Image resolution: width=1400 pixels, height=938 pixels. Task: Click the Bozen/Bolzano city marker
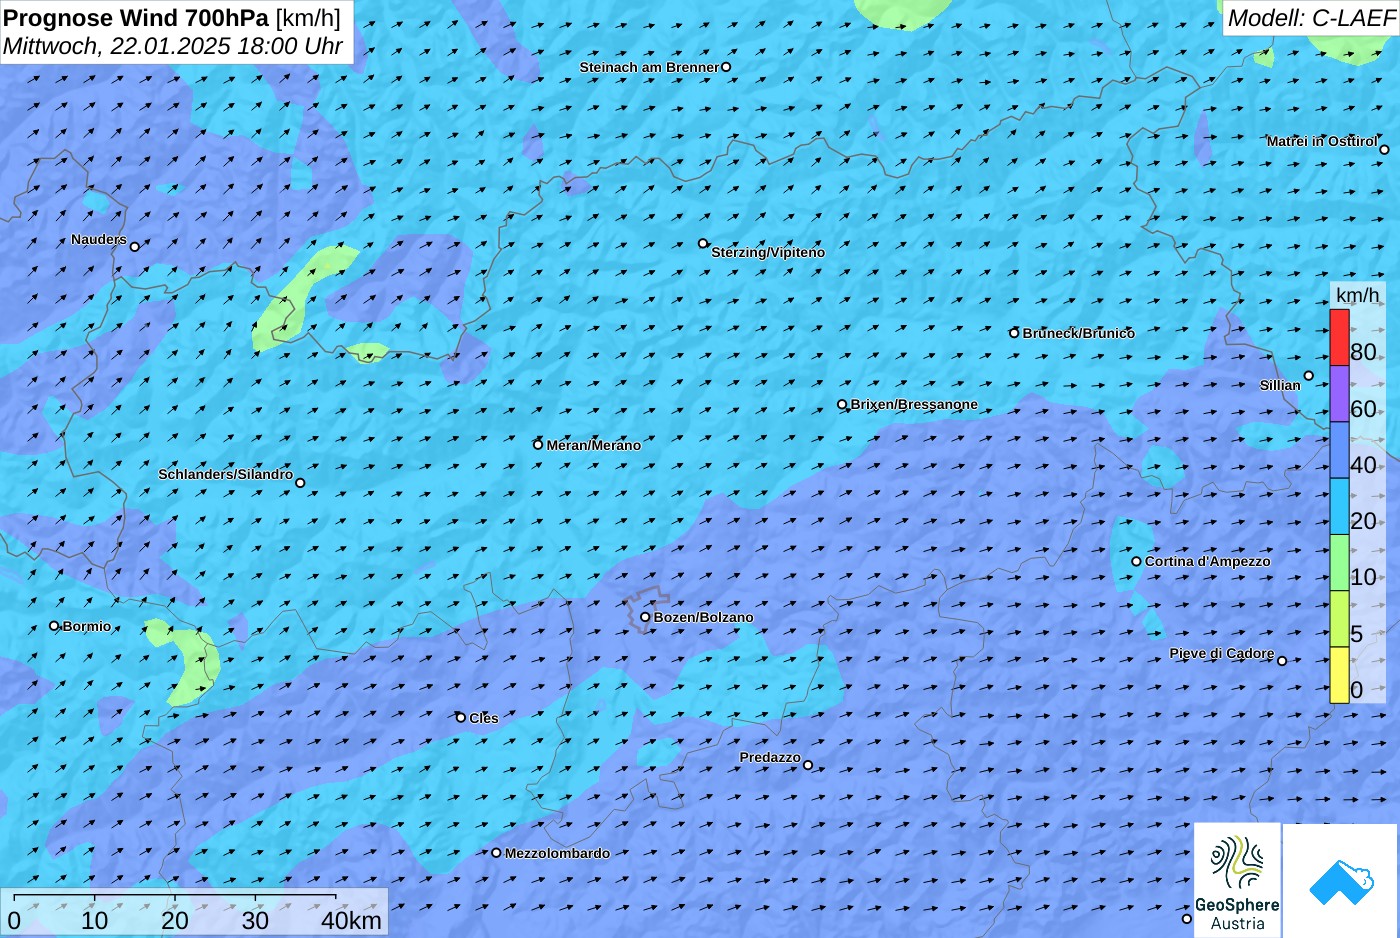[x=645, y=617]
